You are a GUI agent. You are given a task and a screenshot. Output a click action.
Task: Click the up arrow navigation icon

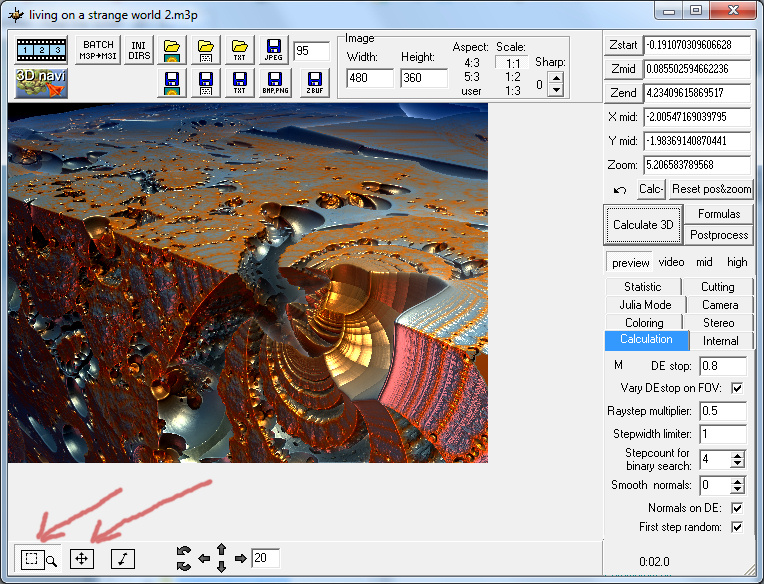click(x=222, y=549)
